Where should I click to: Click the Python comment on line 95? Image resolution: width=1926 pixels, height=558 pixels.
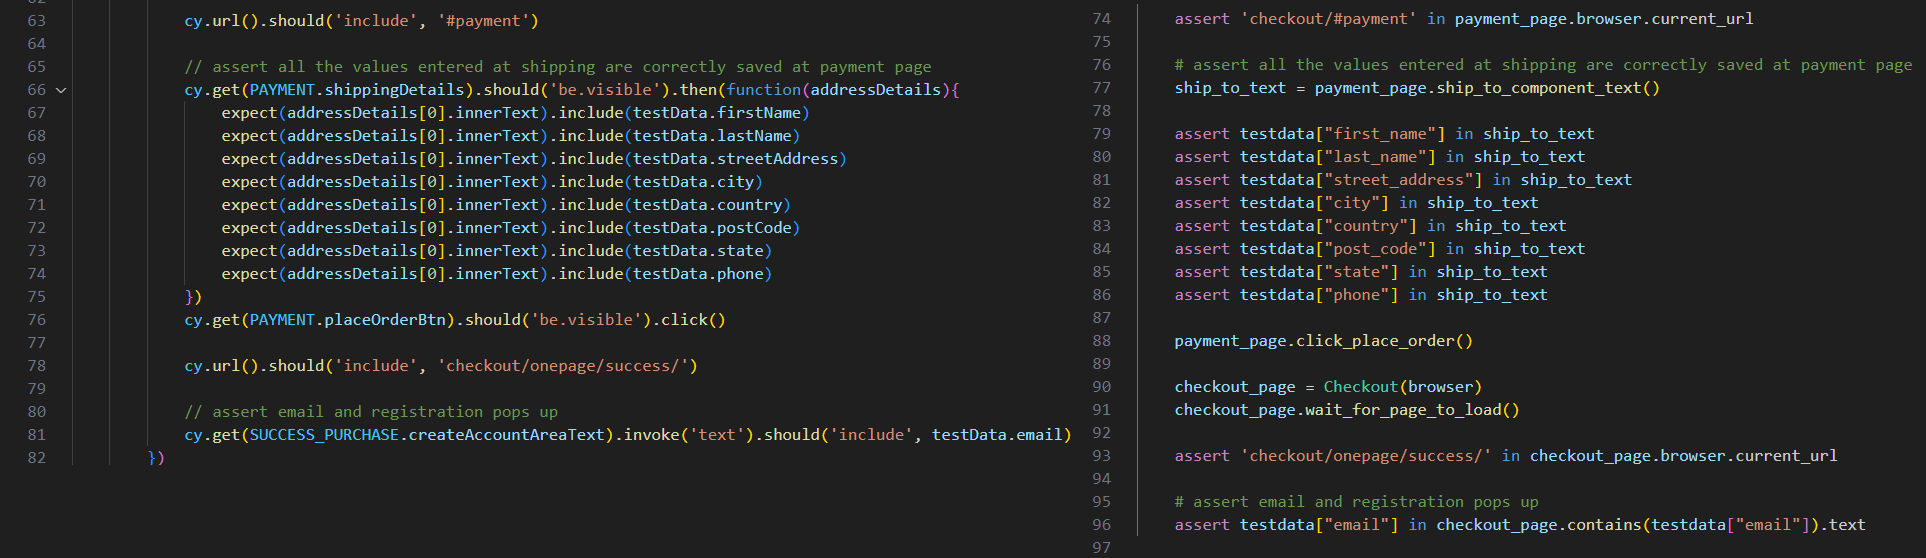click(x=1356, y=502)
